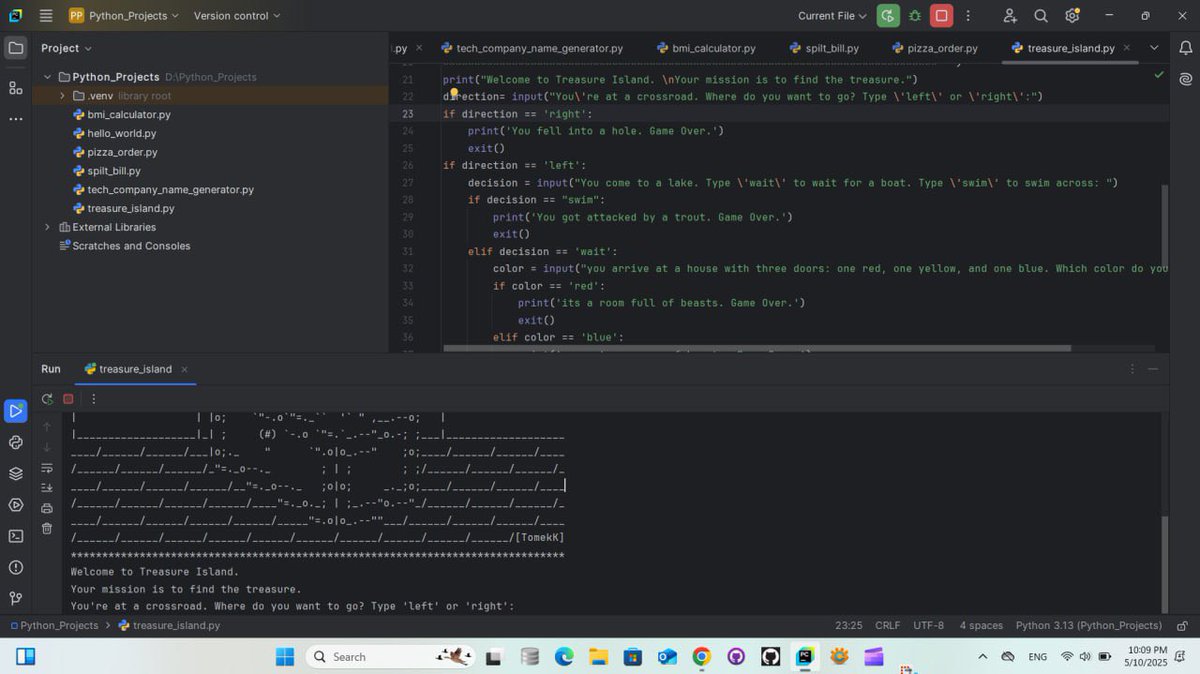1200x674 pixels.
Task: Open the Python Console tool window
Action: 15,442
